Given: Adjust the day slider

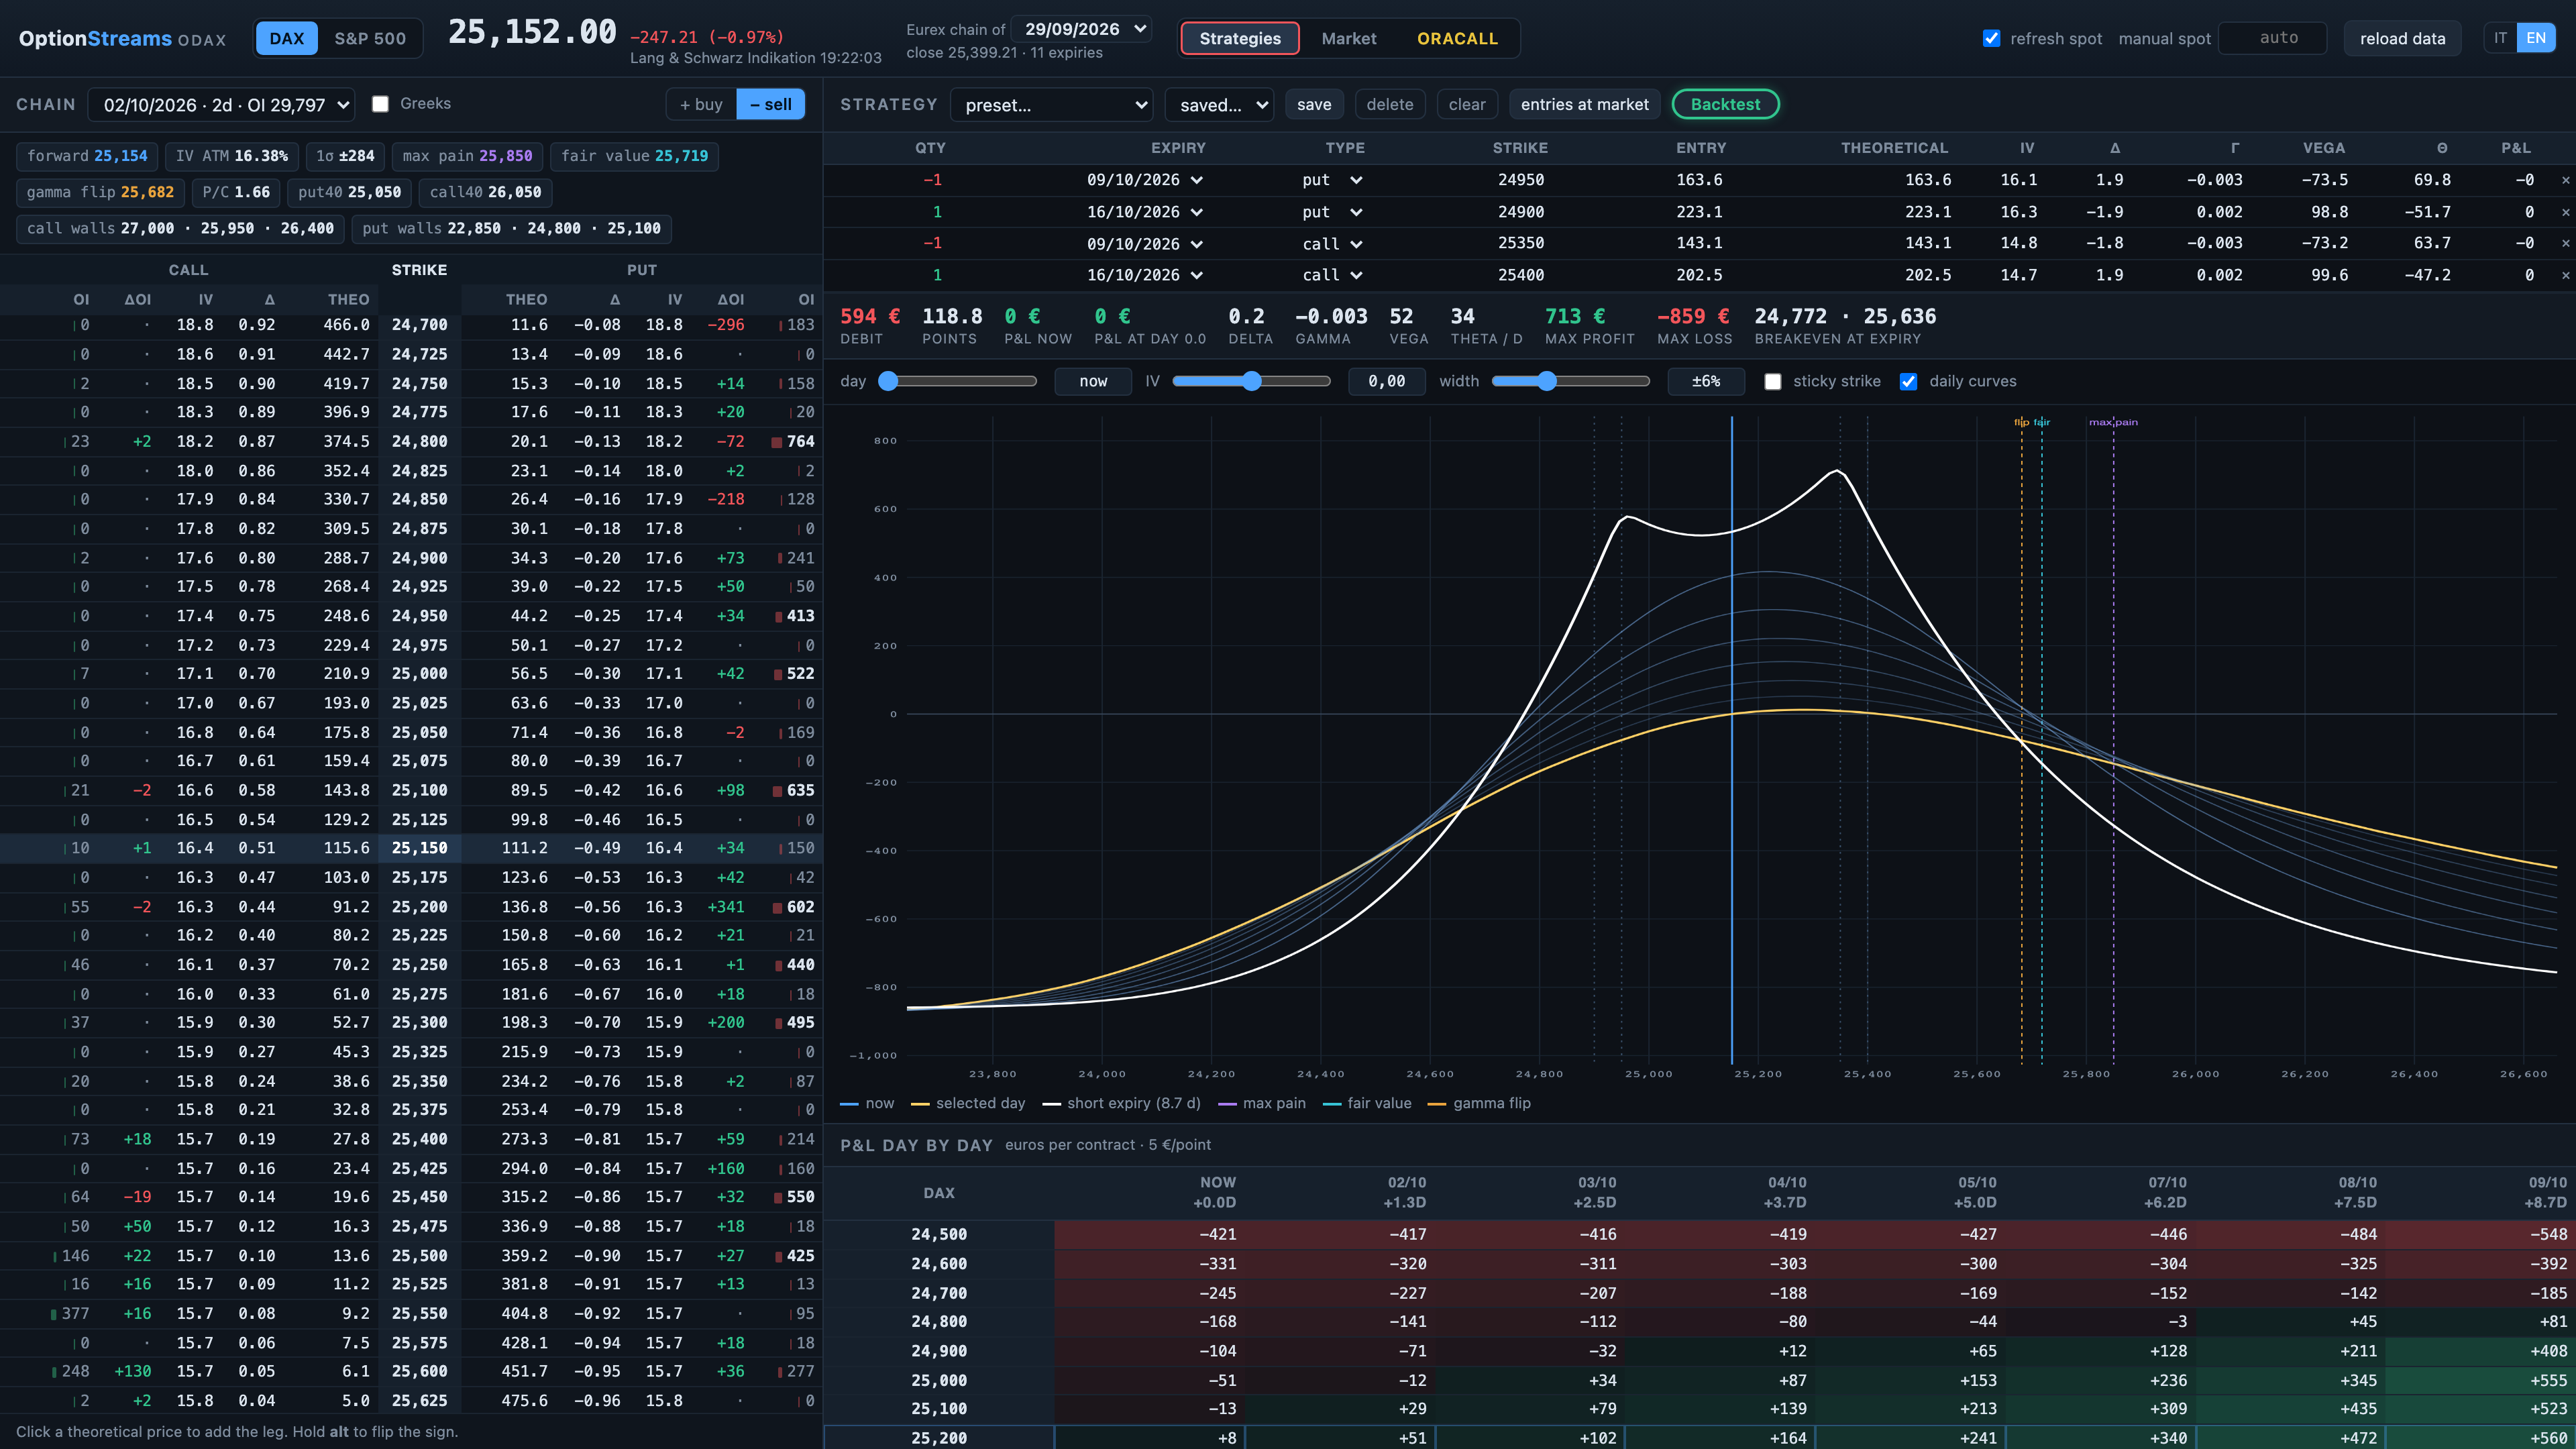Looking at the screenshot, I should tap(958, 381).
